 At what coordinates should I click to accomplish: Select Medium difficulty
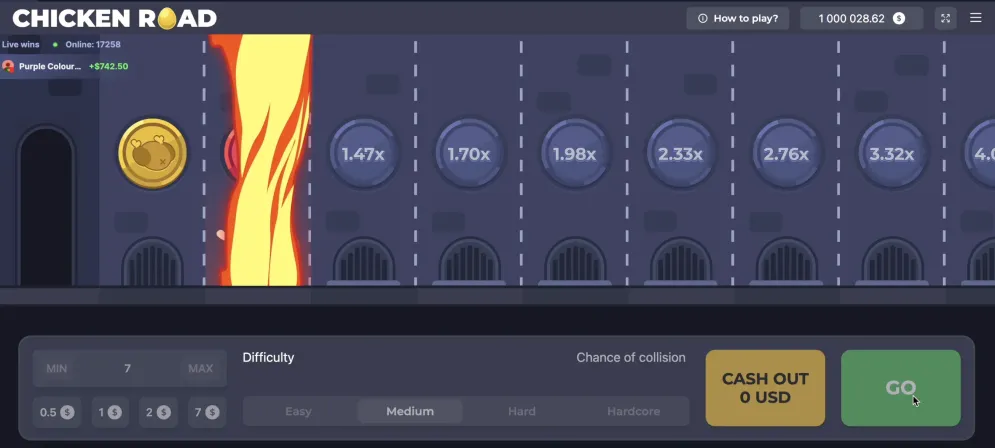coord(410,411)
